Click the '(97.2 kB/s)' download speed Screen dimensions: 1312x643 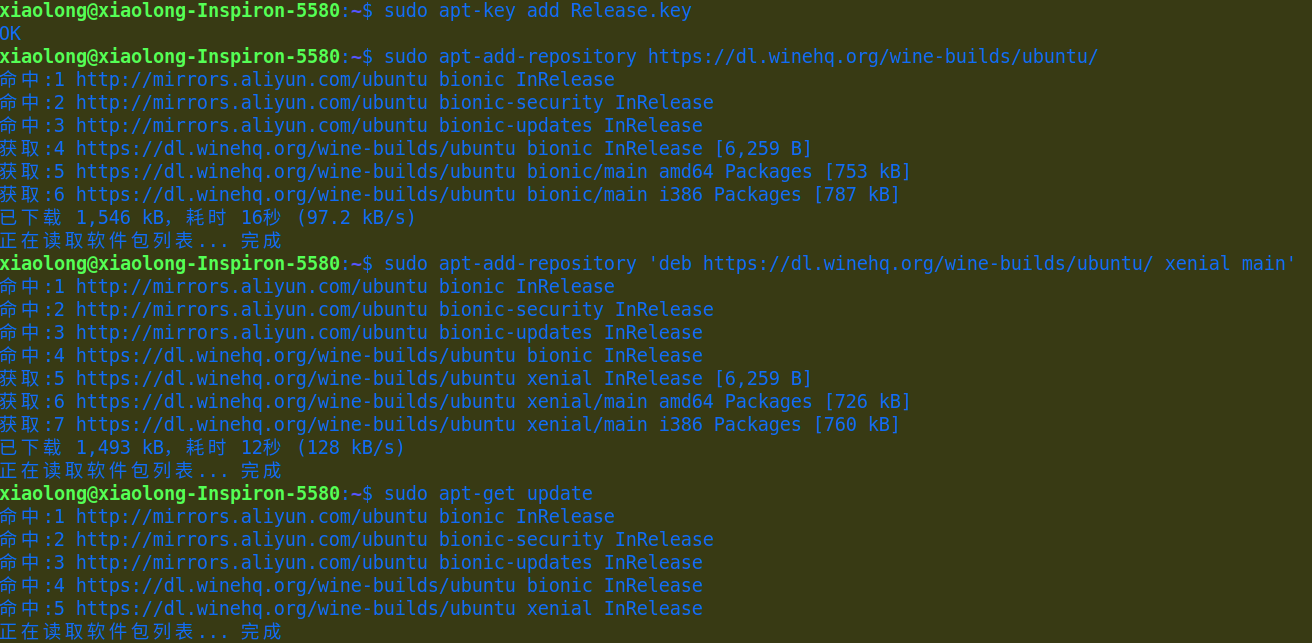click(356, 218)
